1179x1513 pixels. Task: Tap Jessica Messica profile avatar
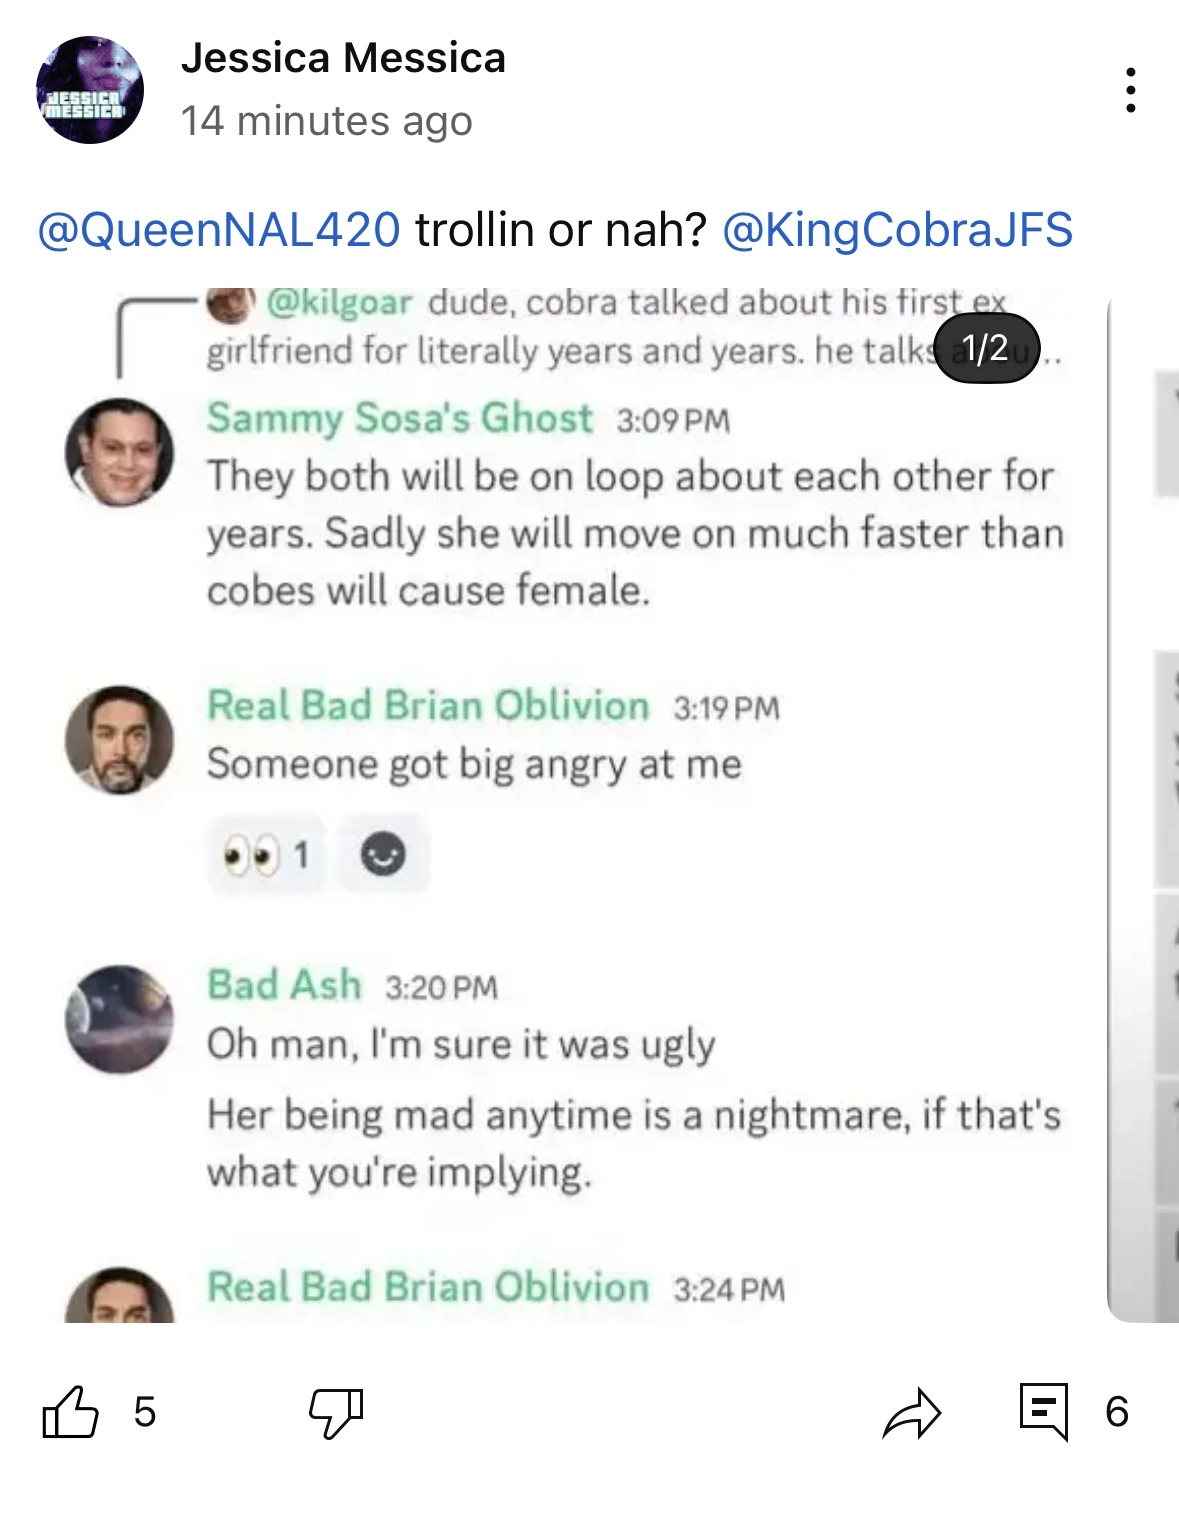90,90
